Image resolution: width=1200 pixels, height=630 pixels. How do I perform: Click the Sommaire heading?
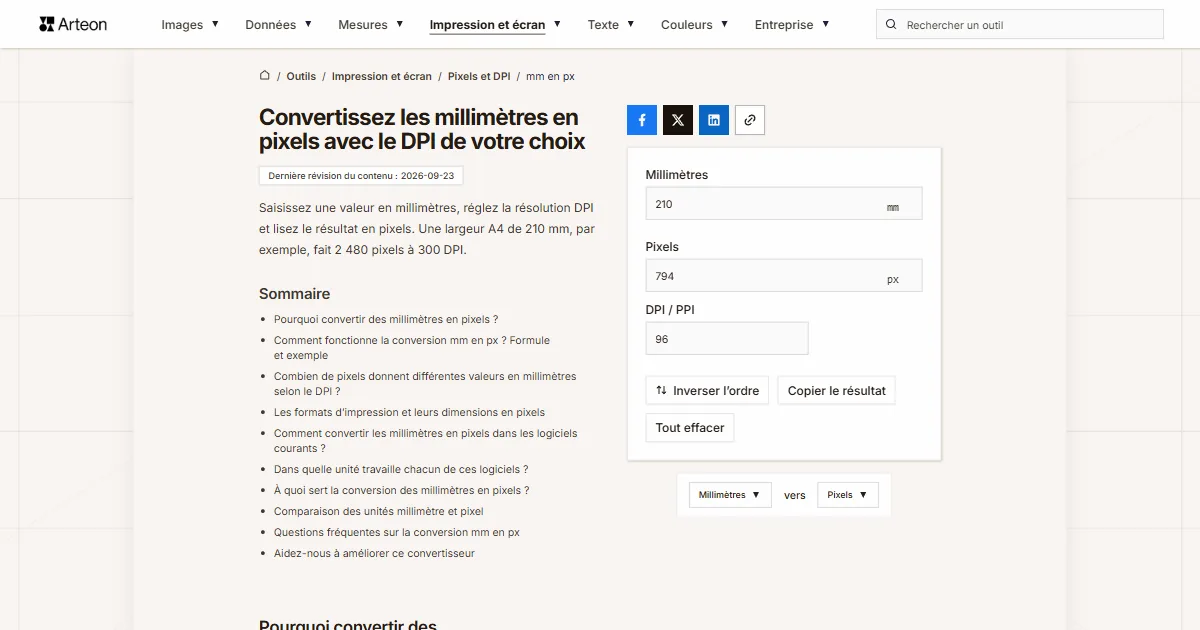pos(294,294)
